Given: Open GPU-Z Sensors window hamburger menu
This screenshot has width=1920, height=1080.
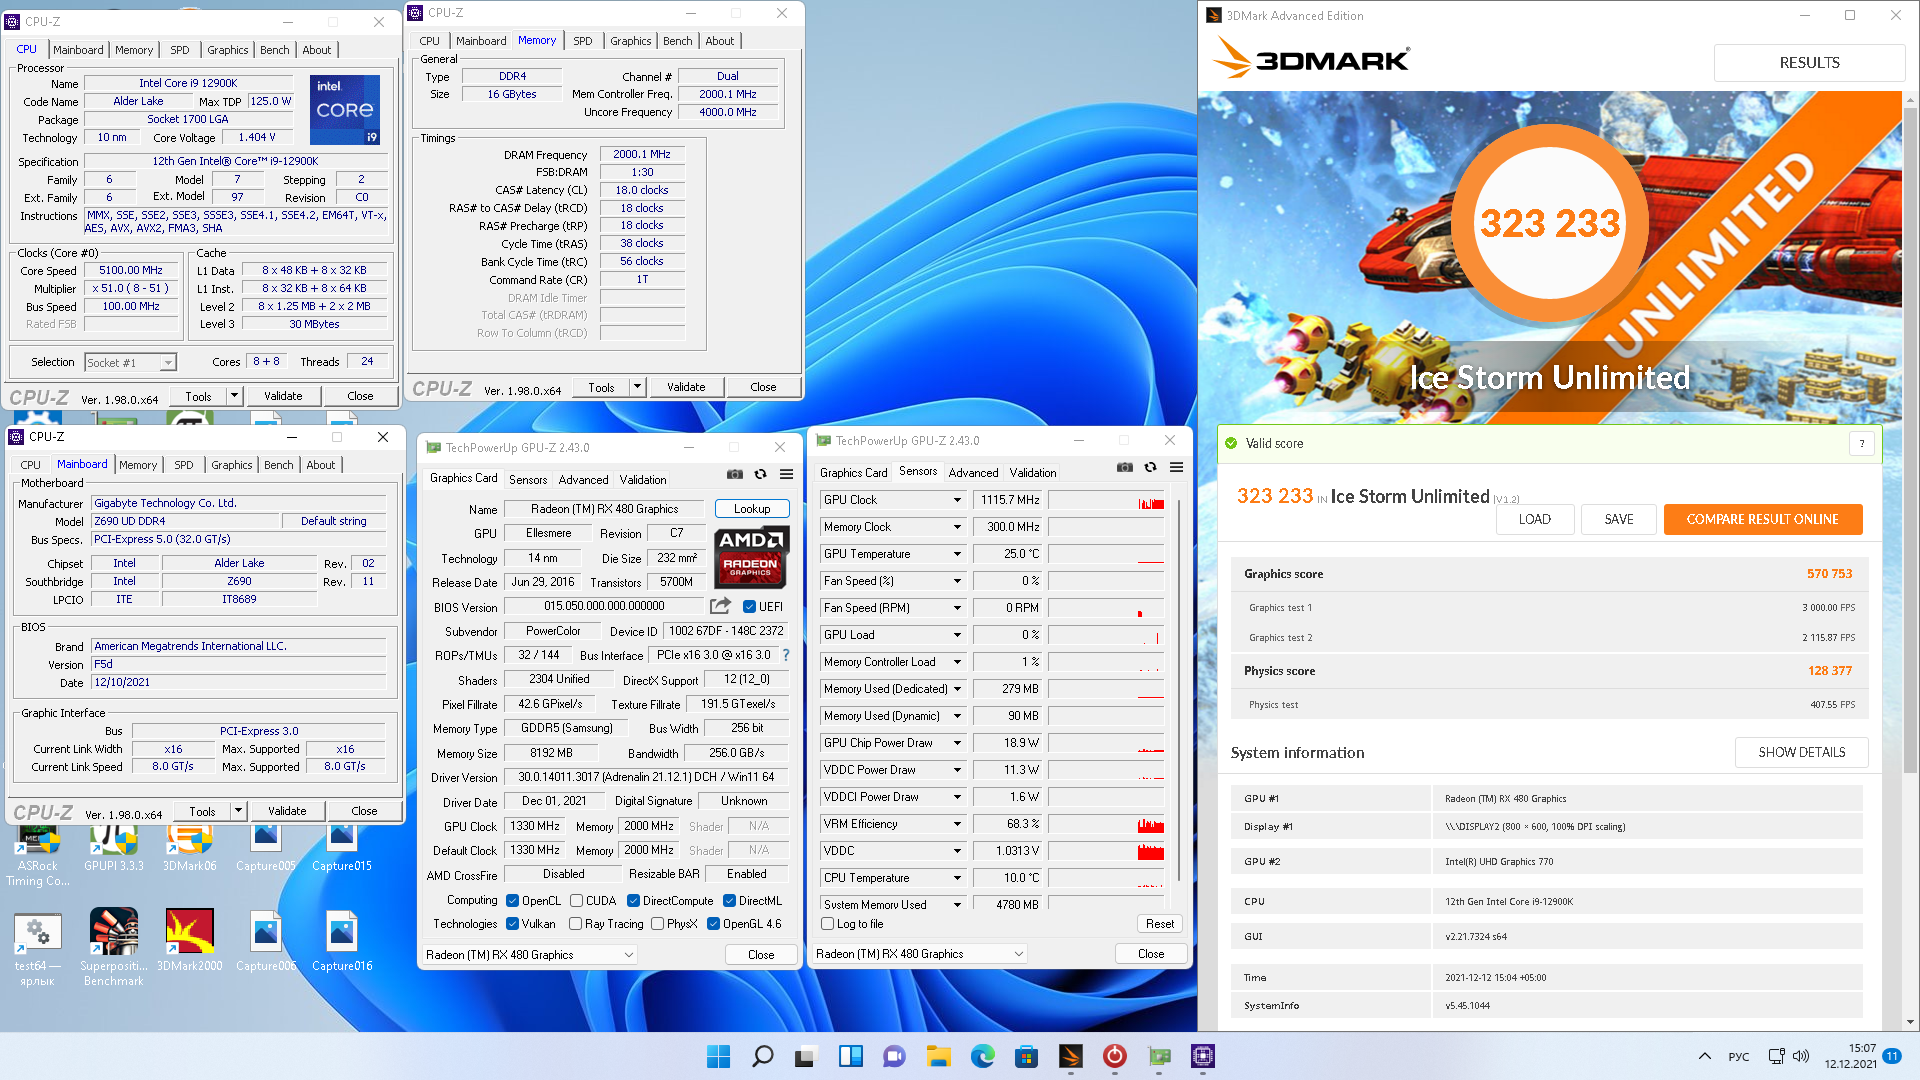Looking at the screenshot, I should pyautogui.click(x=1177, y=467).
